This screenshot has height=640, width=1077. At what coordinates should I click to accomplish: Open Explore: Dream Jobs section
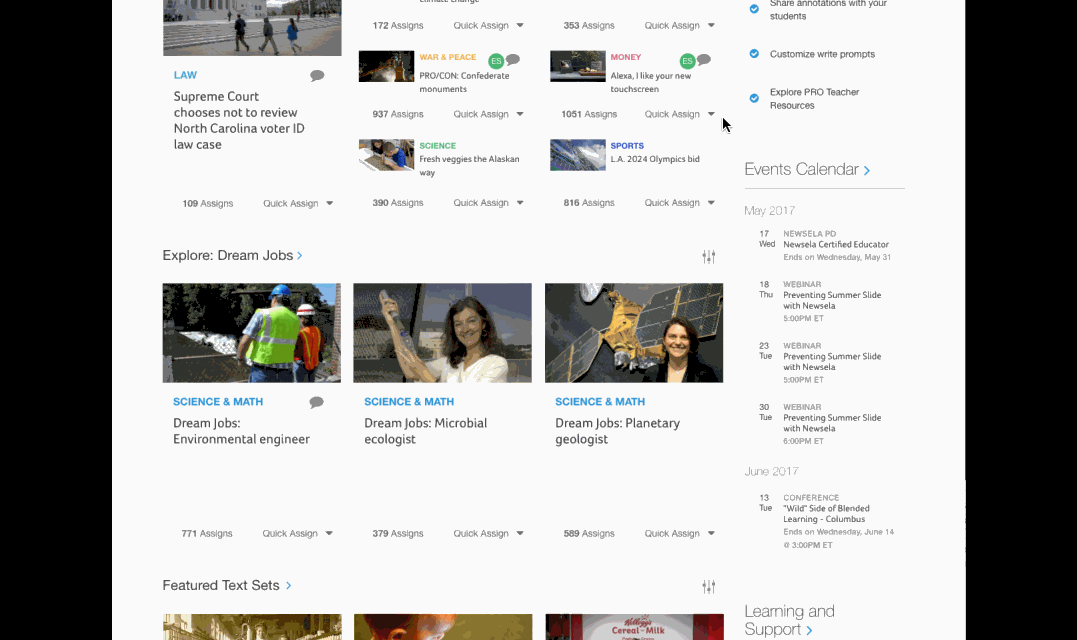click(x=232, y=255)
